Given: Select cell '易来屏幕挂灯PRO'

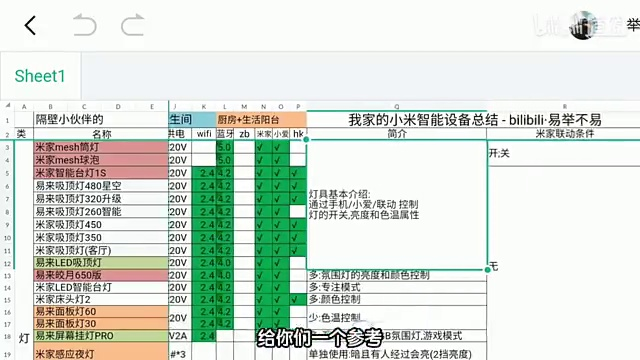Looking at the screenshot, I should point(101,336).
